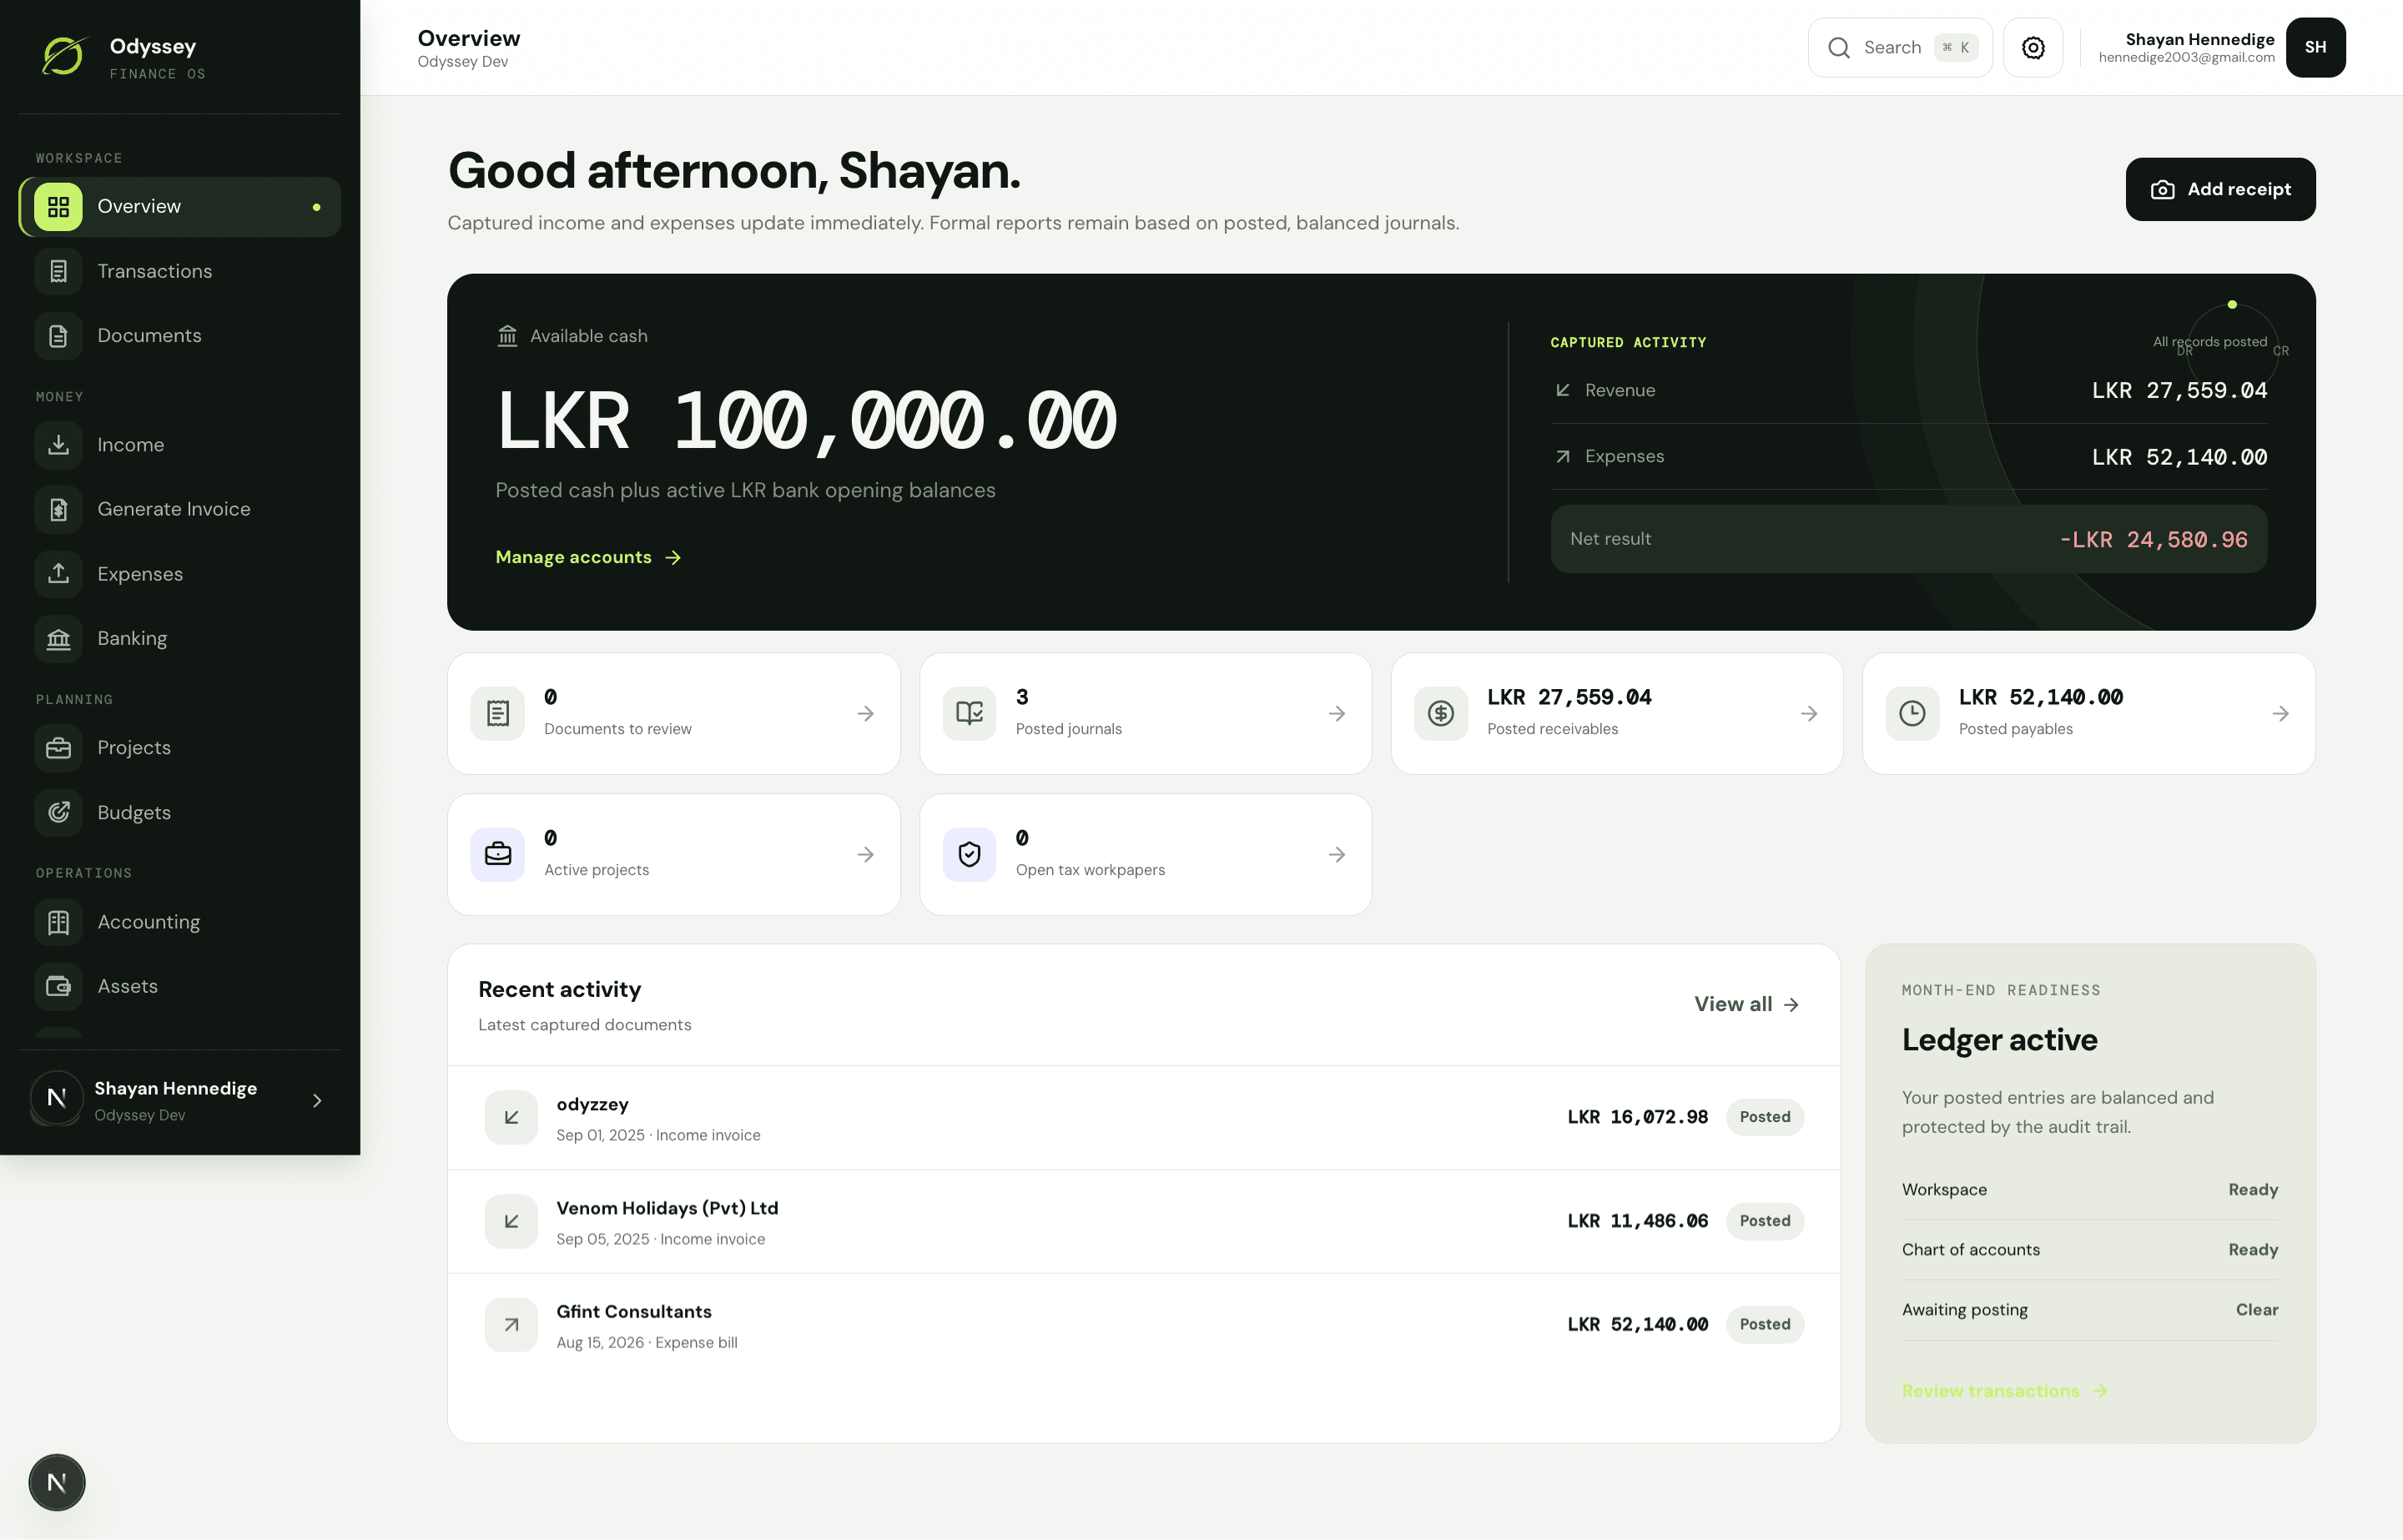Click the floating N badge at bottom left
This screenshot has width=2403, height=1540.
coord(57,1482)
